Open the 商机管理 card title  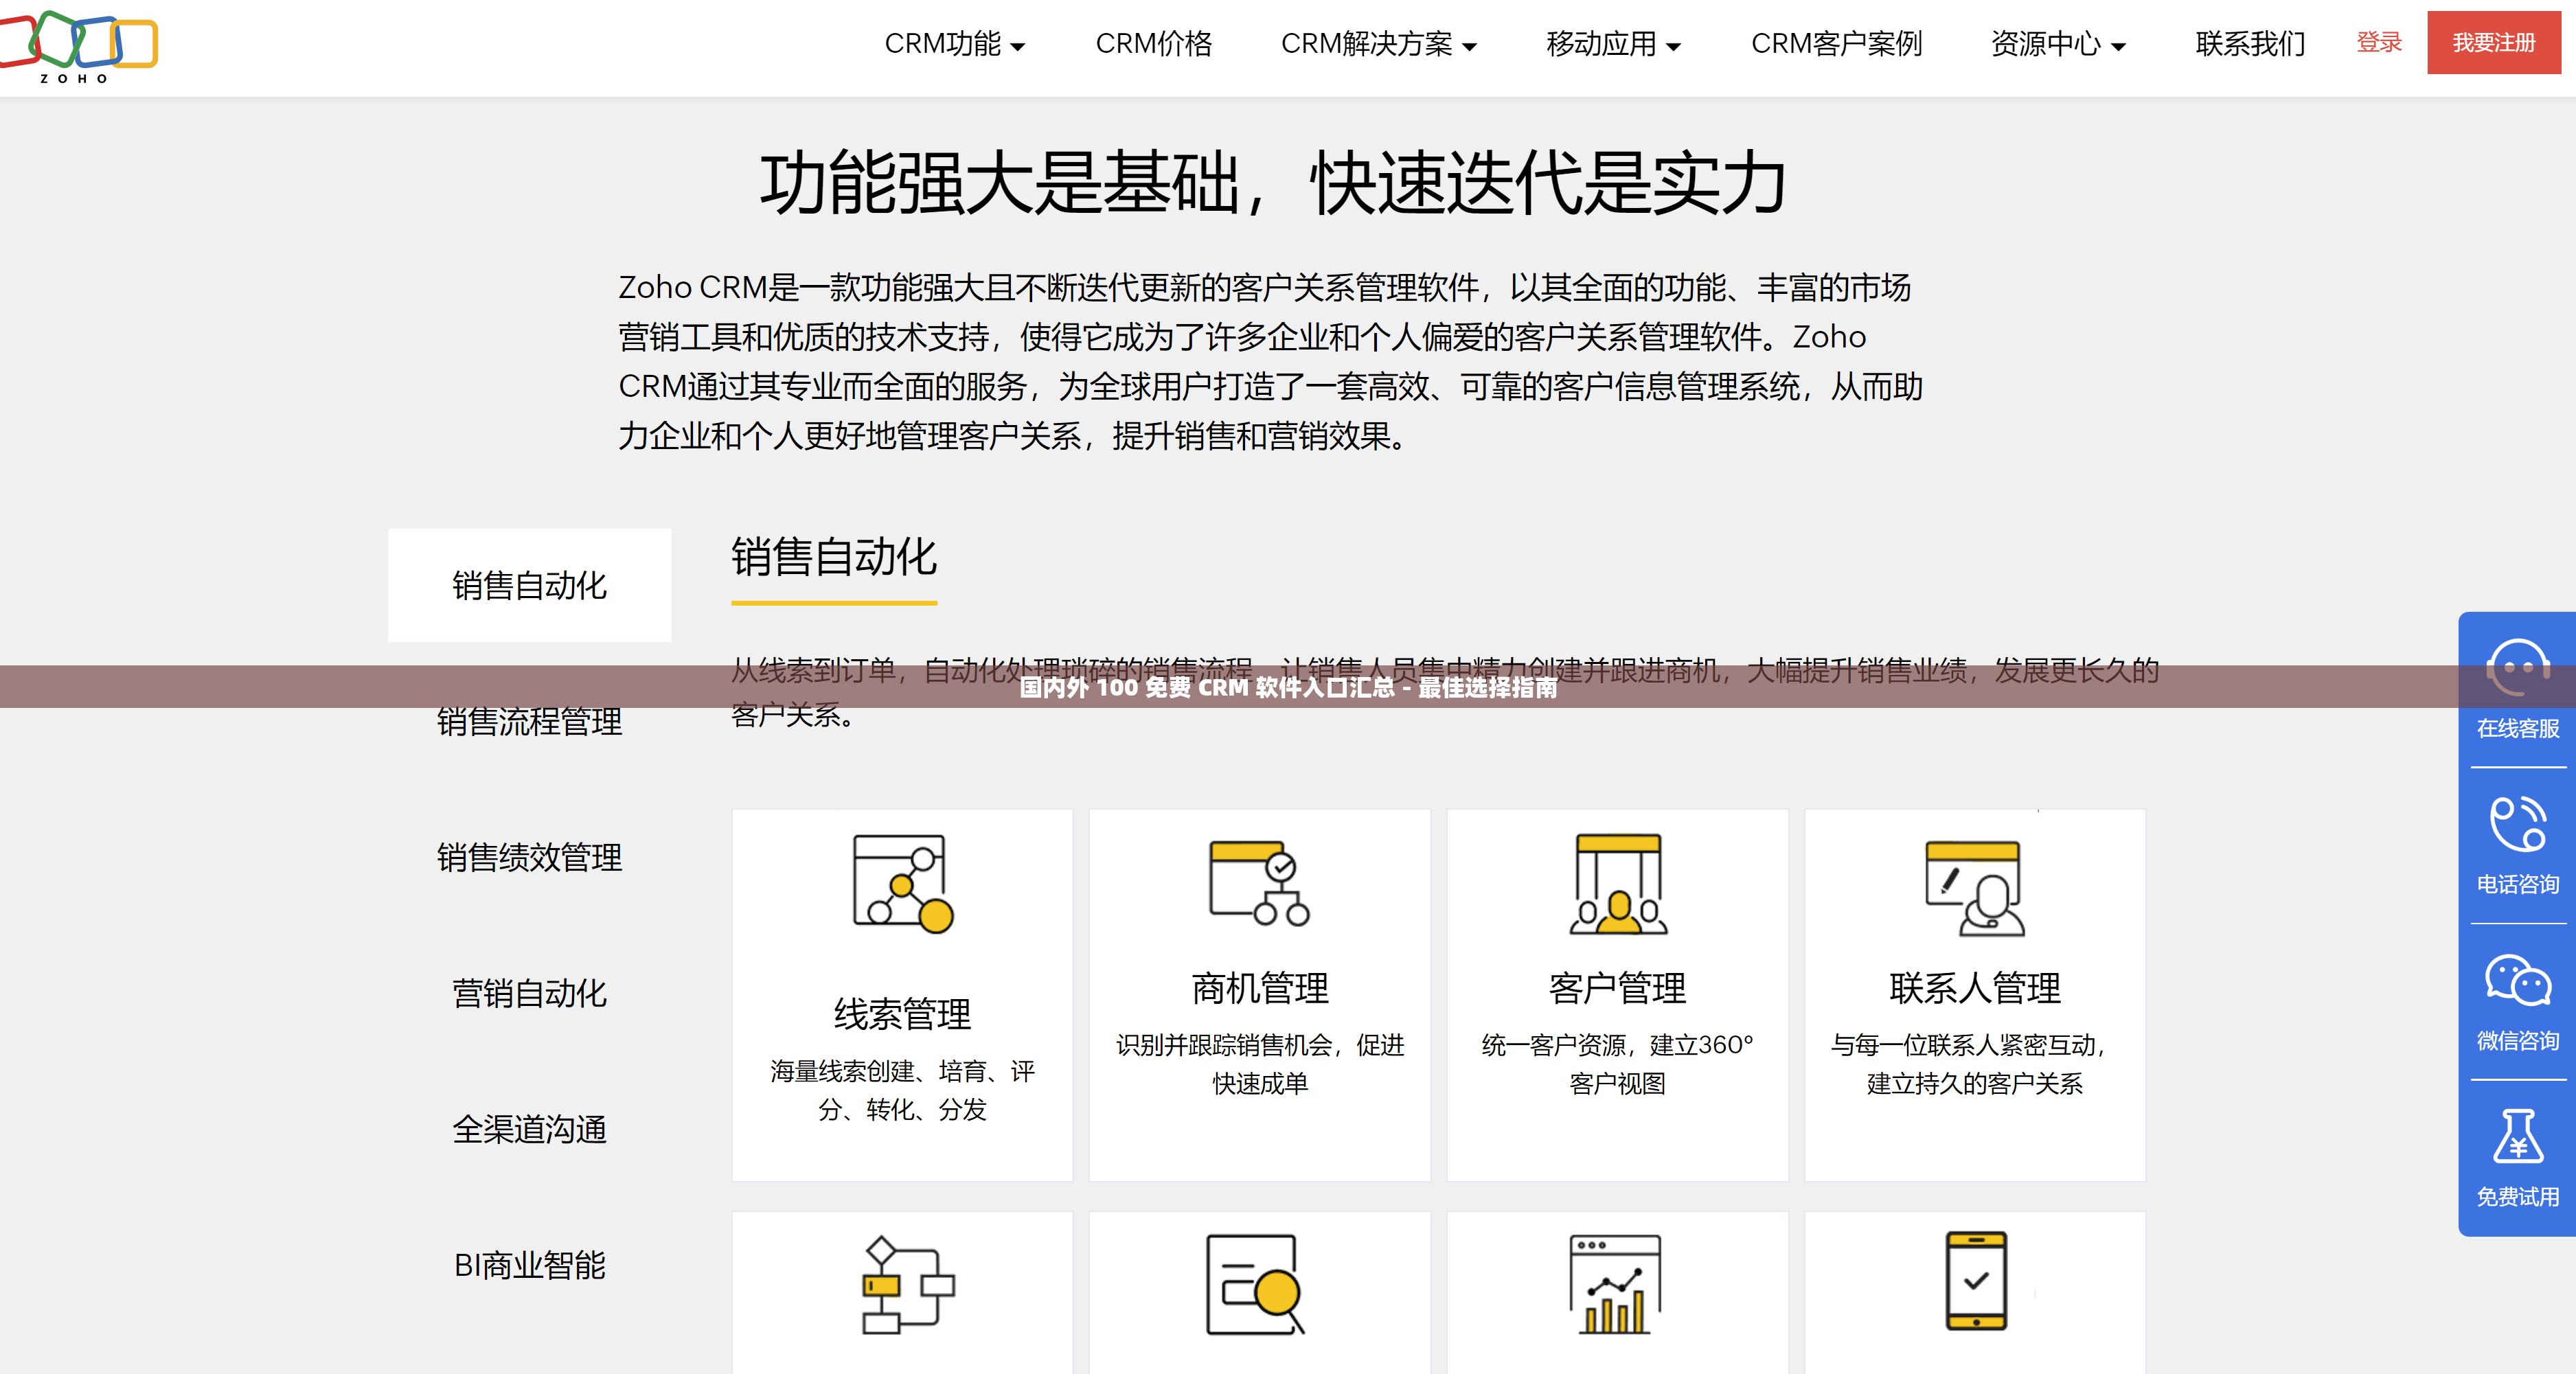tap(1259, 988)
